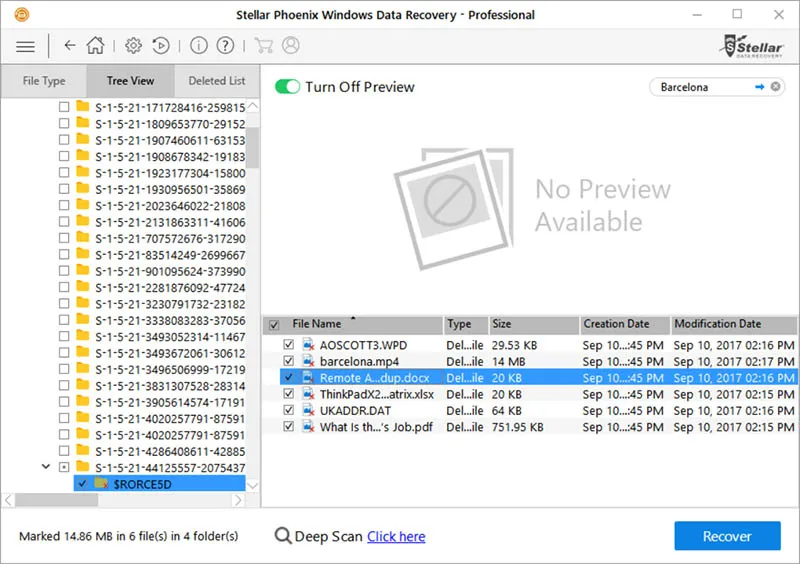This screenshot has height=564, width=800.
Task: Click the Remote A...dup.docx file icon
Action: [308, 378]
